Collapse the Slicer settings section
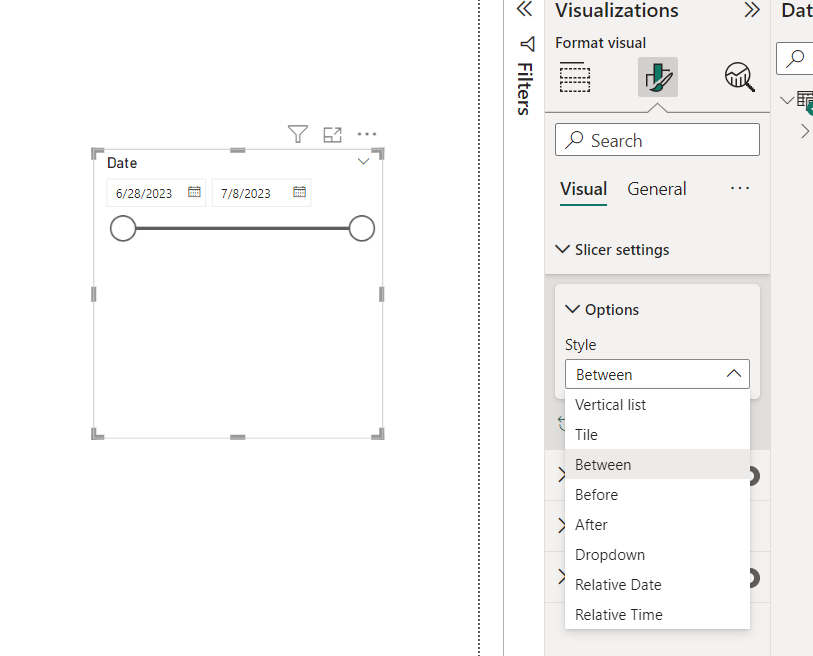 click(562, 249)
